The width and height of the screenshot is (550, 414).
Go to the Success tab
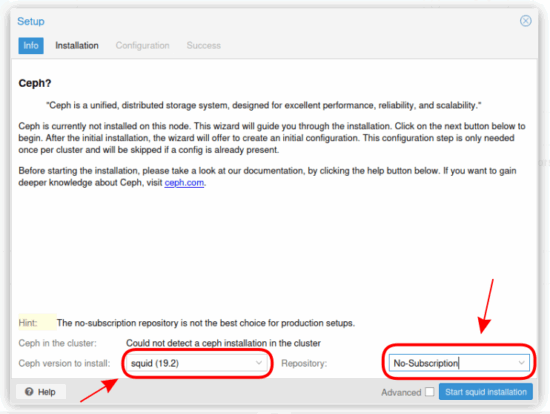(203, 46)
